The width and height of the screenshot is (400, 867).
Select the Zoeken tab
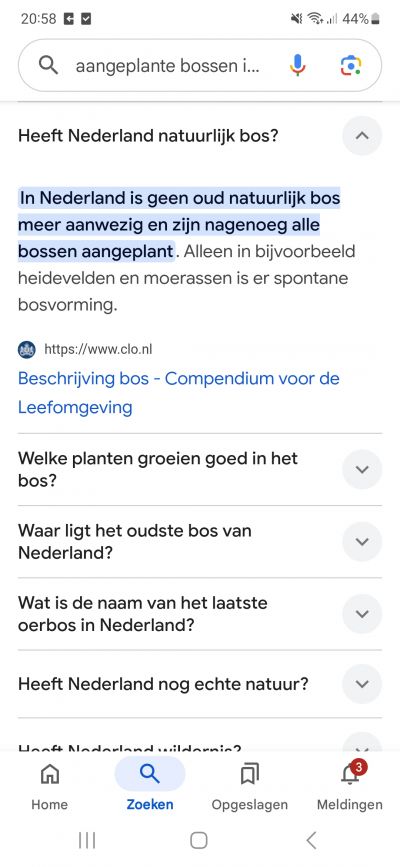tap(150, 786)
